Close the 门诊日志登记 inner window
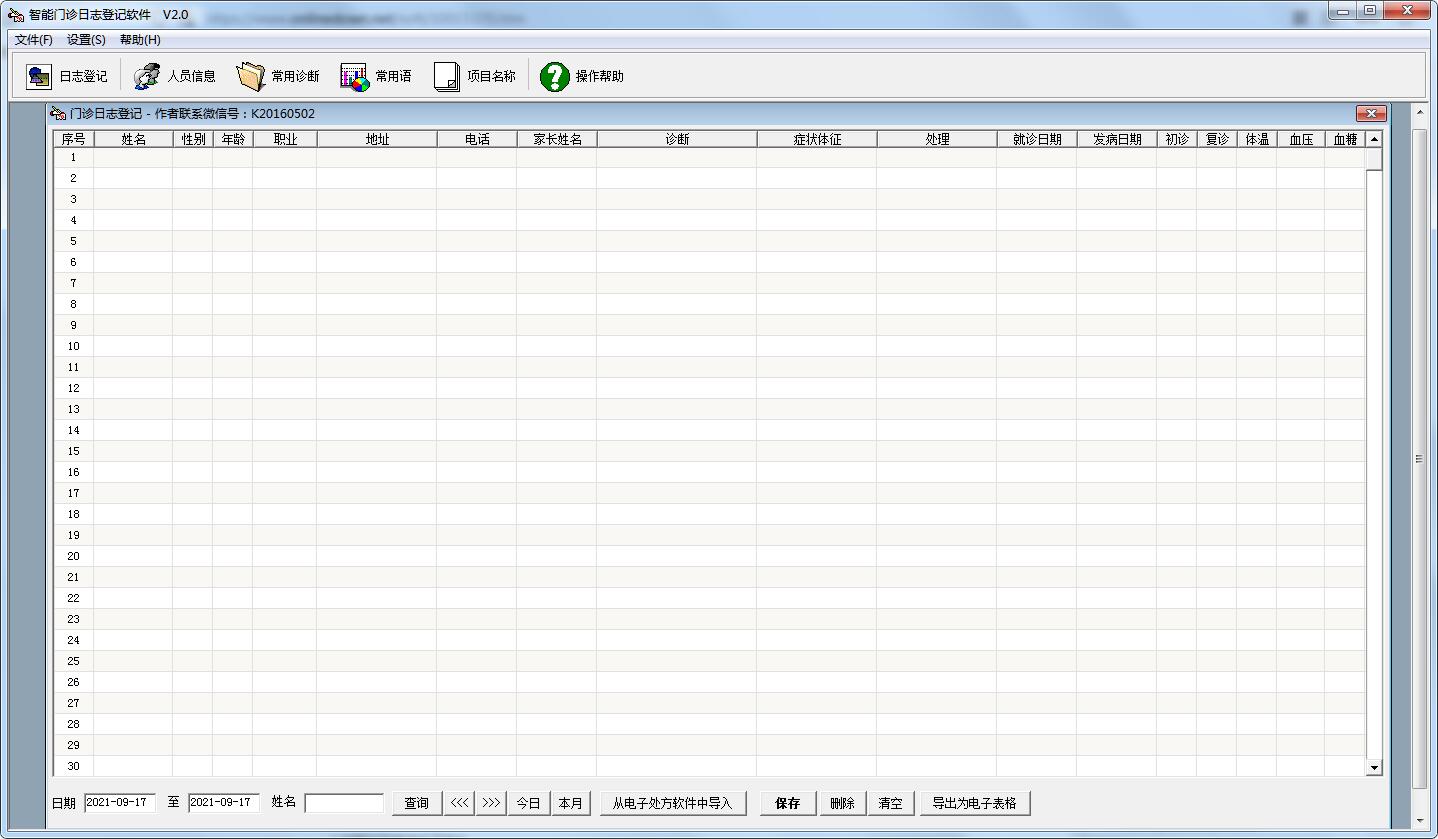1438x839 pixels. point(1371,113)
